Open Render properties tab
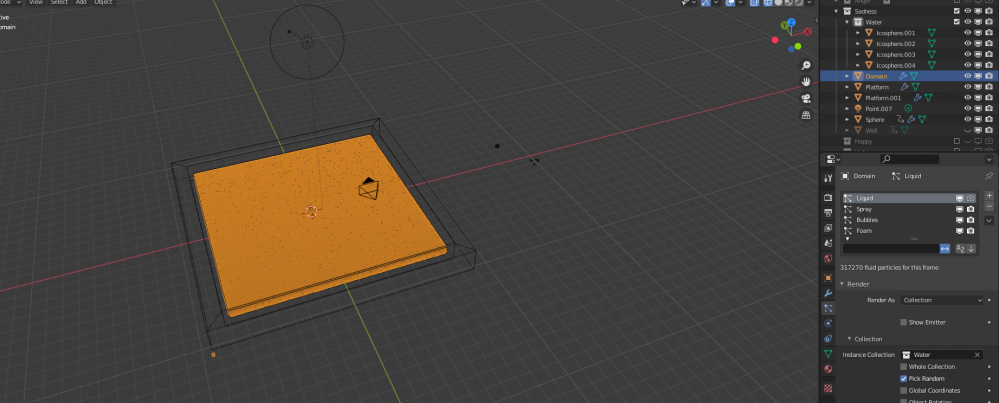Image resolution: width=999 pixels, height=403 pixels. (828, 198)
